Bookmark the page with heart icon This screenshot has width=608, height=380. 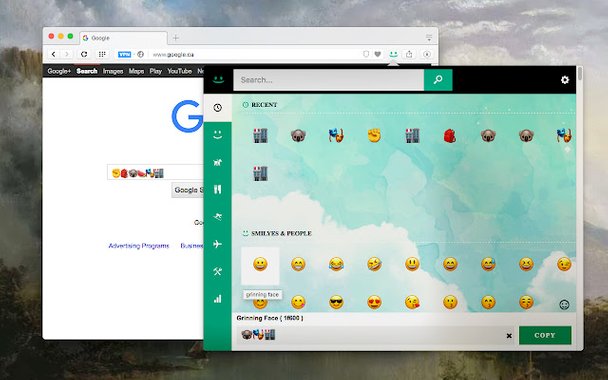[x=378, y=54]
